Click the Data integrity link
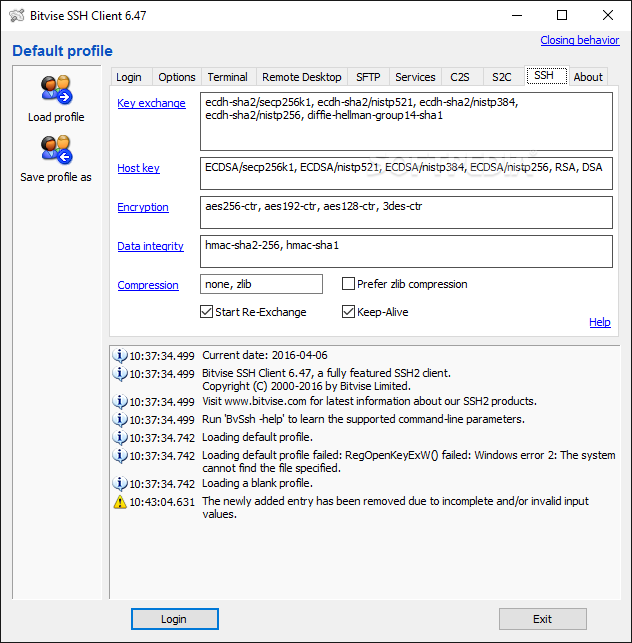 click(x=150, y=246)
